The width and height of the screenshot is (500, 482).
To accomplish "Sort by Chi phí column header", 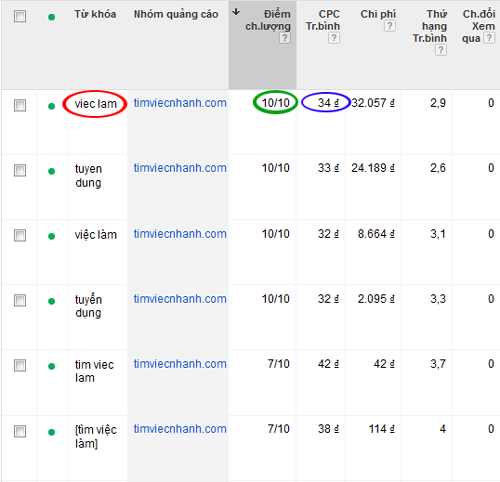I will point(378,14).
